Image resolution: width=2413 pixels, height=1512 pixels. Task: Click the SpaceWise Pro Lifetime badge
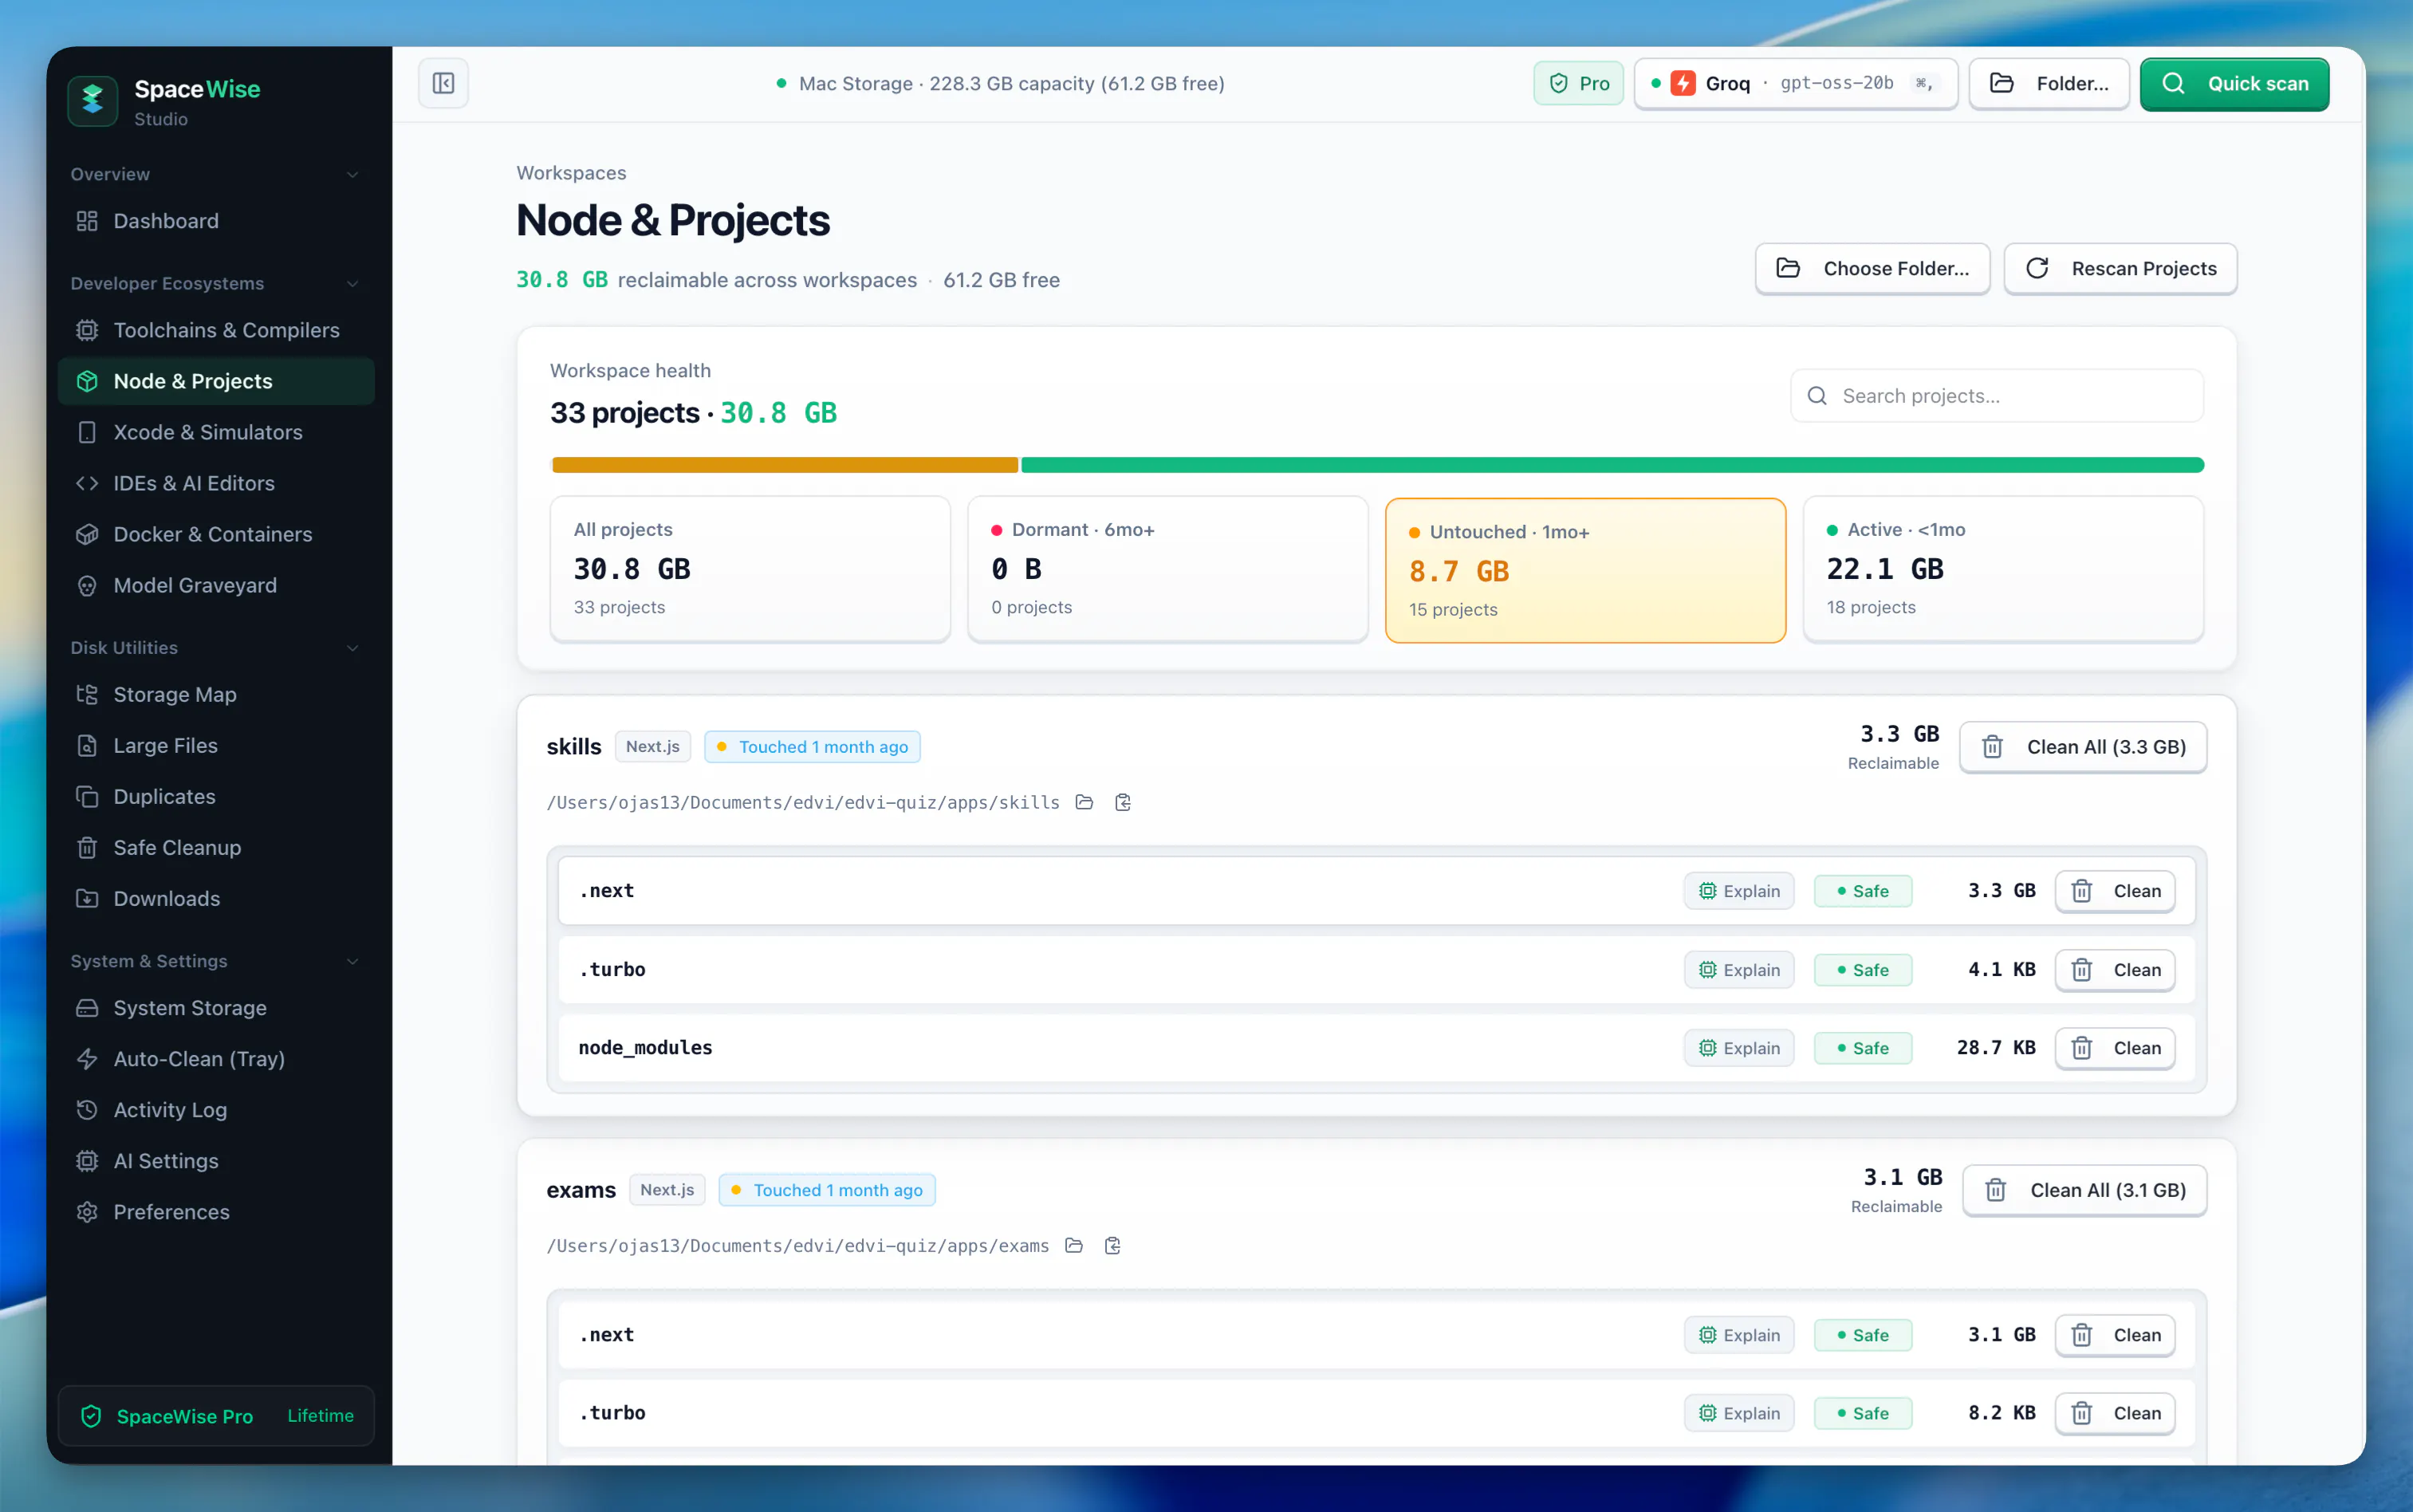click(216, 1415)
